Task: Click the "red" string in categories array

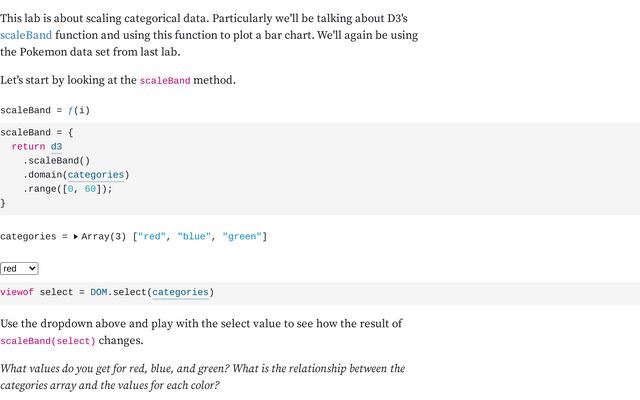Action: pyautogui.click(x=152, y=237)
